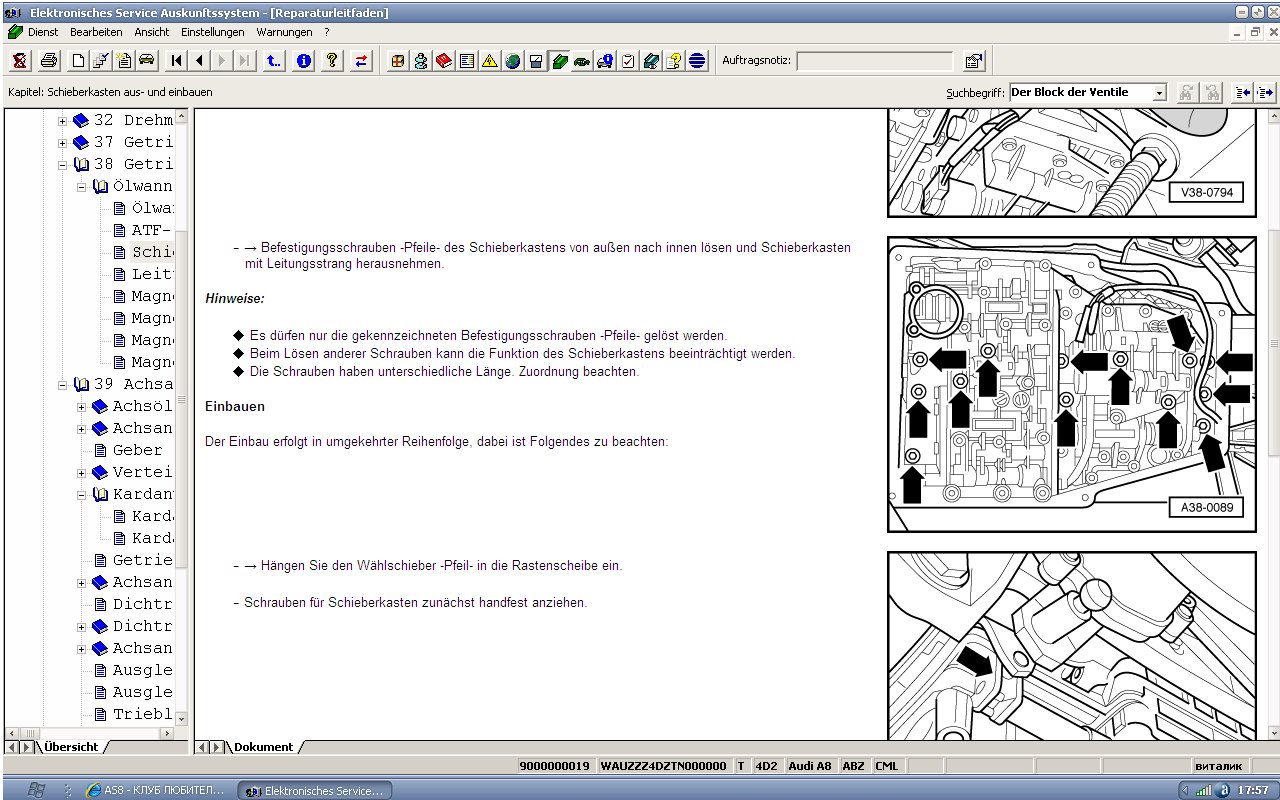Collapse the 'Ölwann' subtree
The image size is (1280, 800).
(82, 186)
